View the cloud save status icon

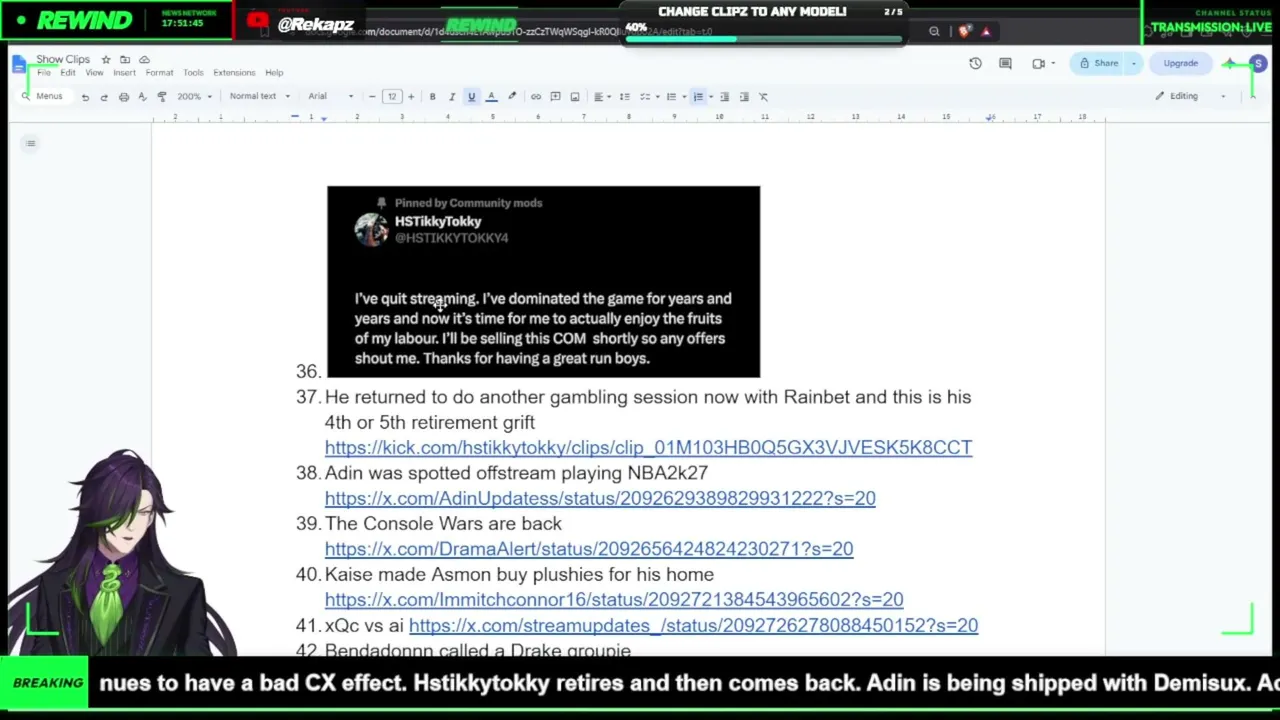click(144, 60)
